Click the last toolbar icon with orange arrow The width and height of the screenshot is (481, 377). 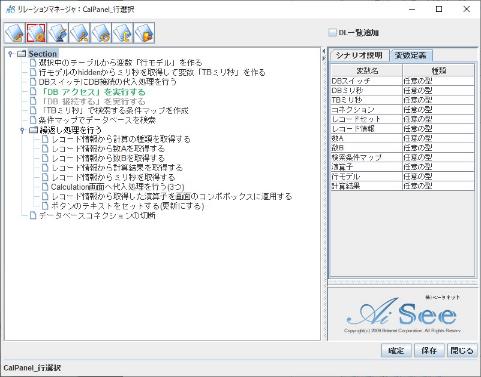coord(144,33)
